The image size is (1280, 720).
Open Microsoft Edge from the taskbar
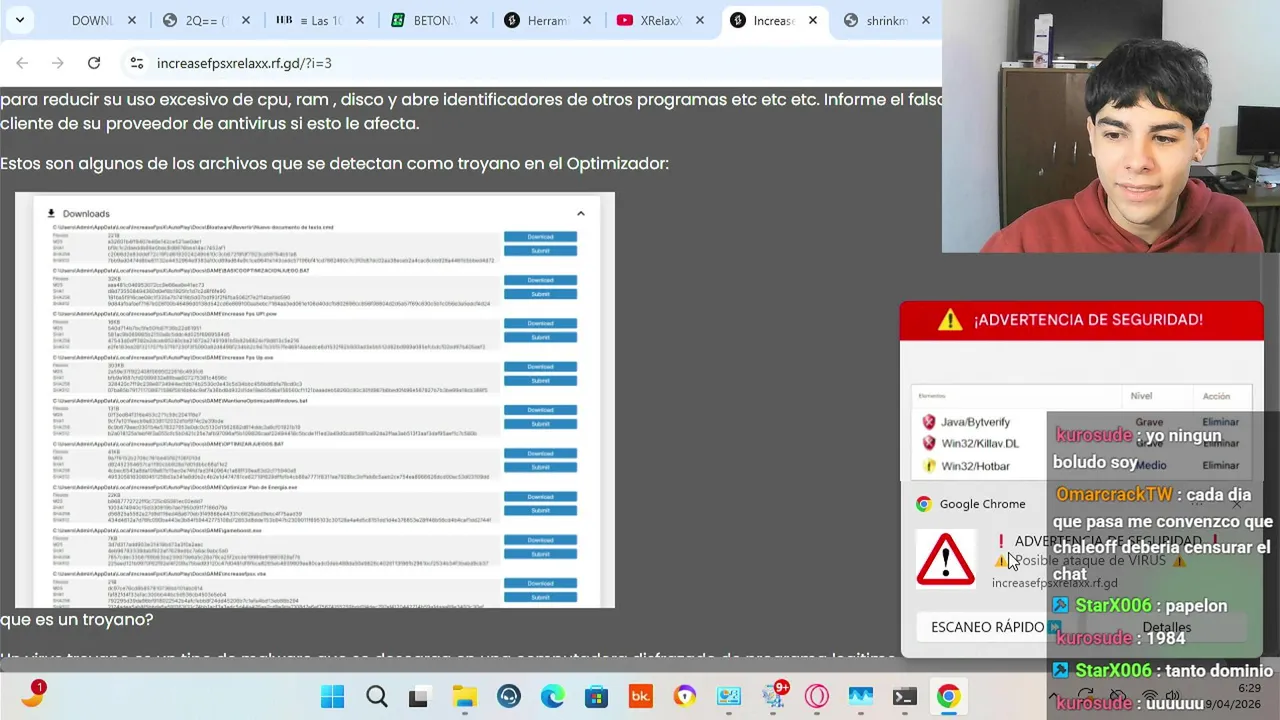553,696
